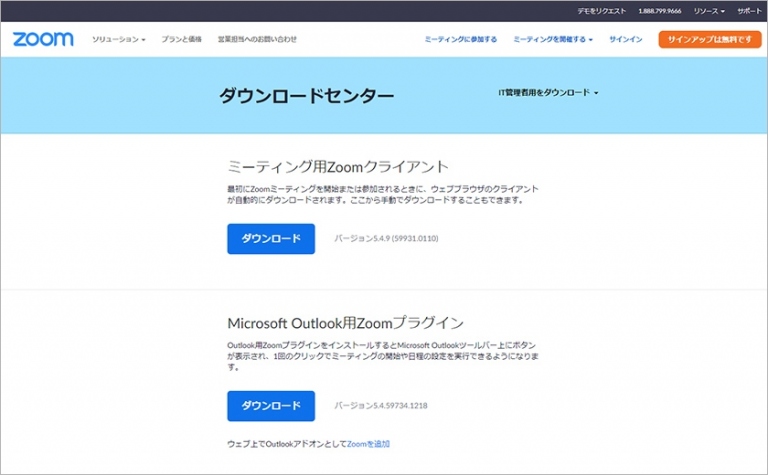
Task: Open the プランと価格 page
Action: 181,39
